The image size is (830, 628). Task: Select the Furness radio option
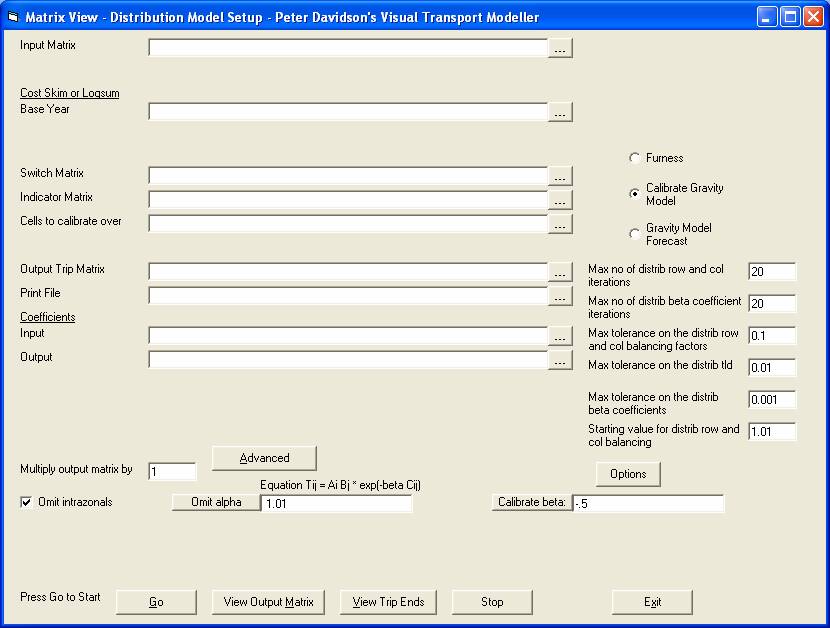[x=635, y=158]
